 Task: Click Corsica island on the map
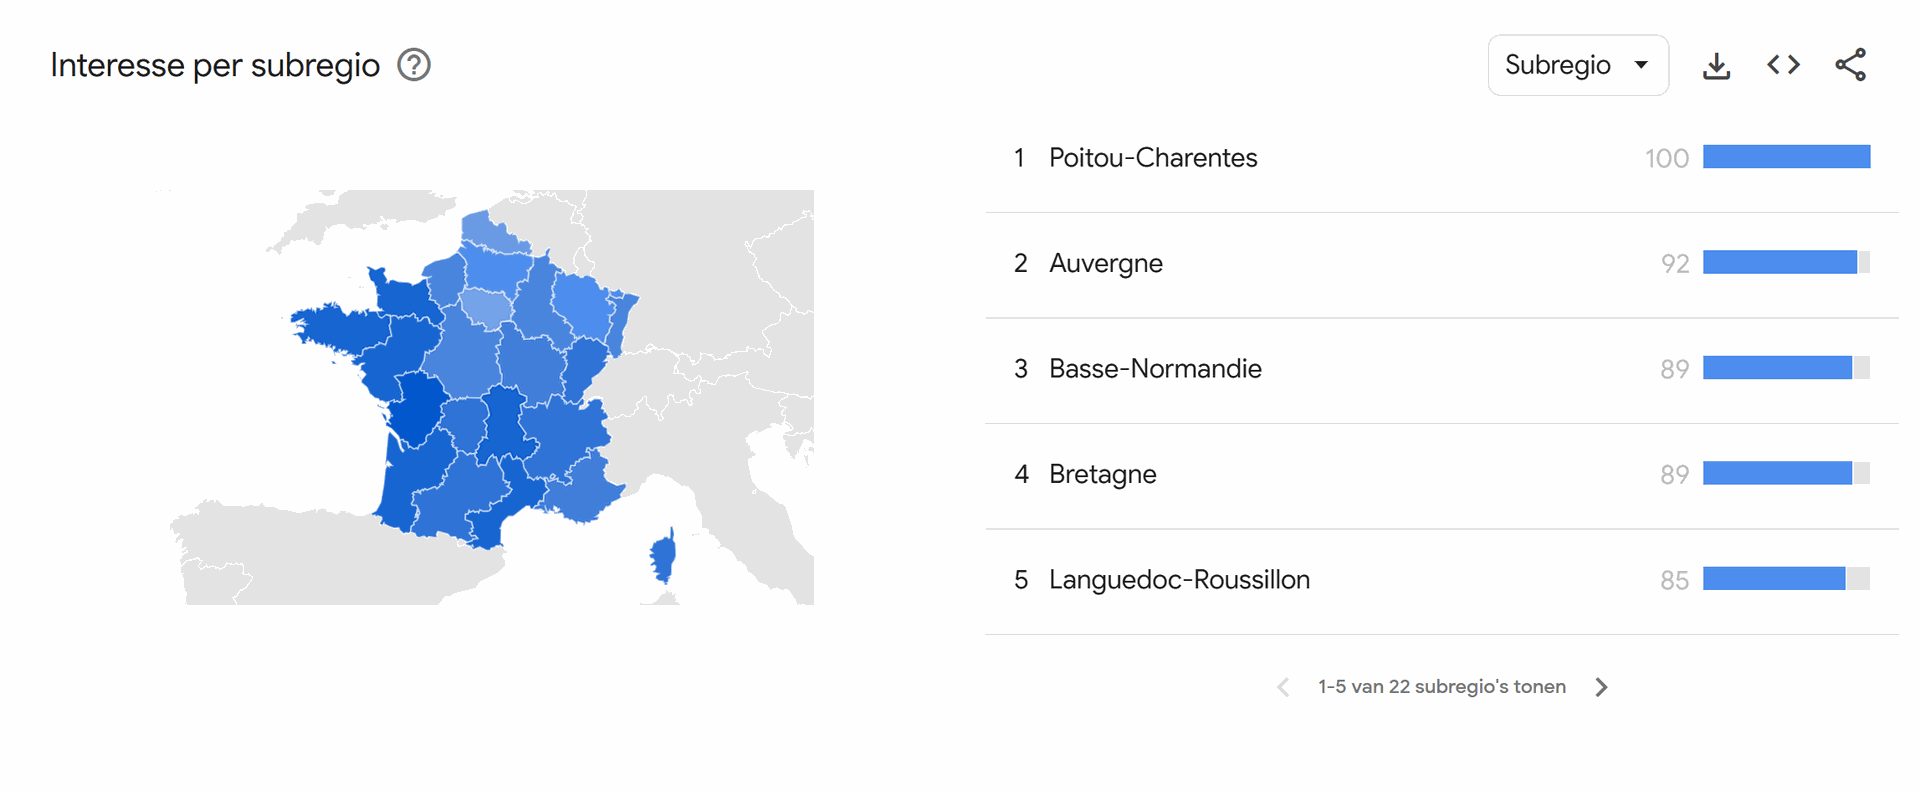(x=663, y=557)
